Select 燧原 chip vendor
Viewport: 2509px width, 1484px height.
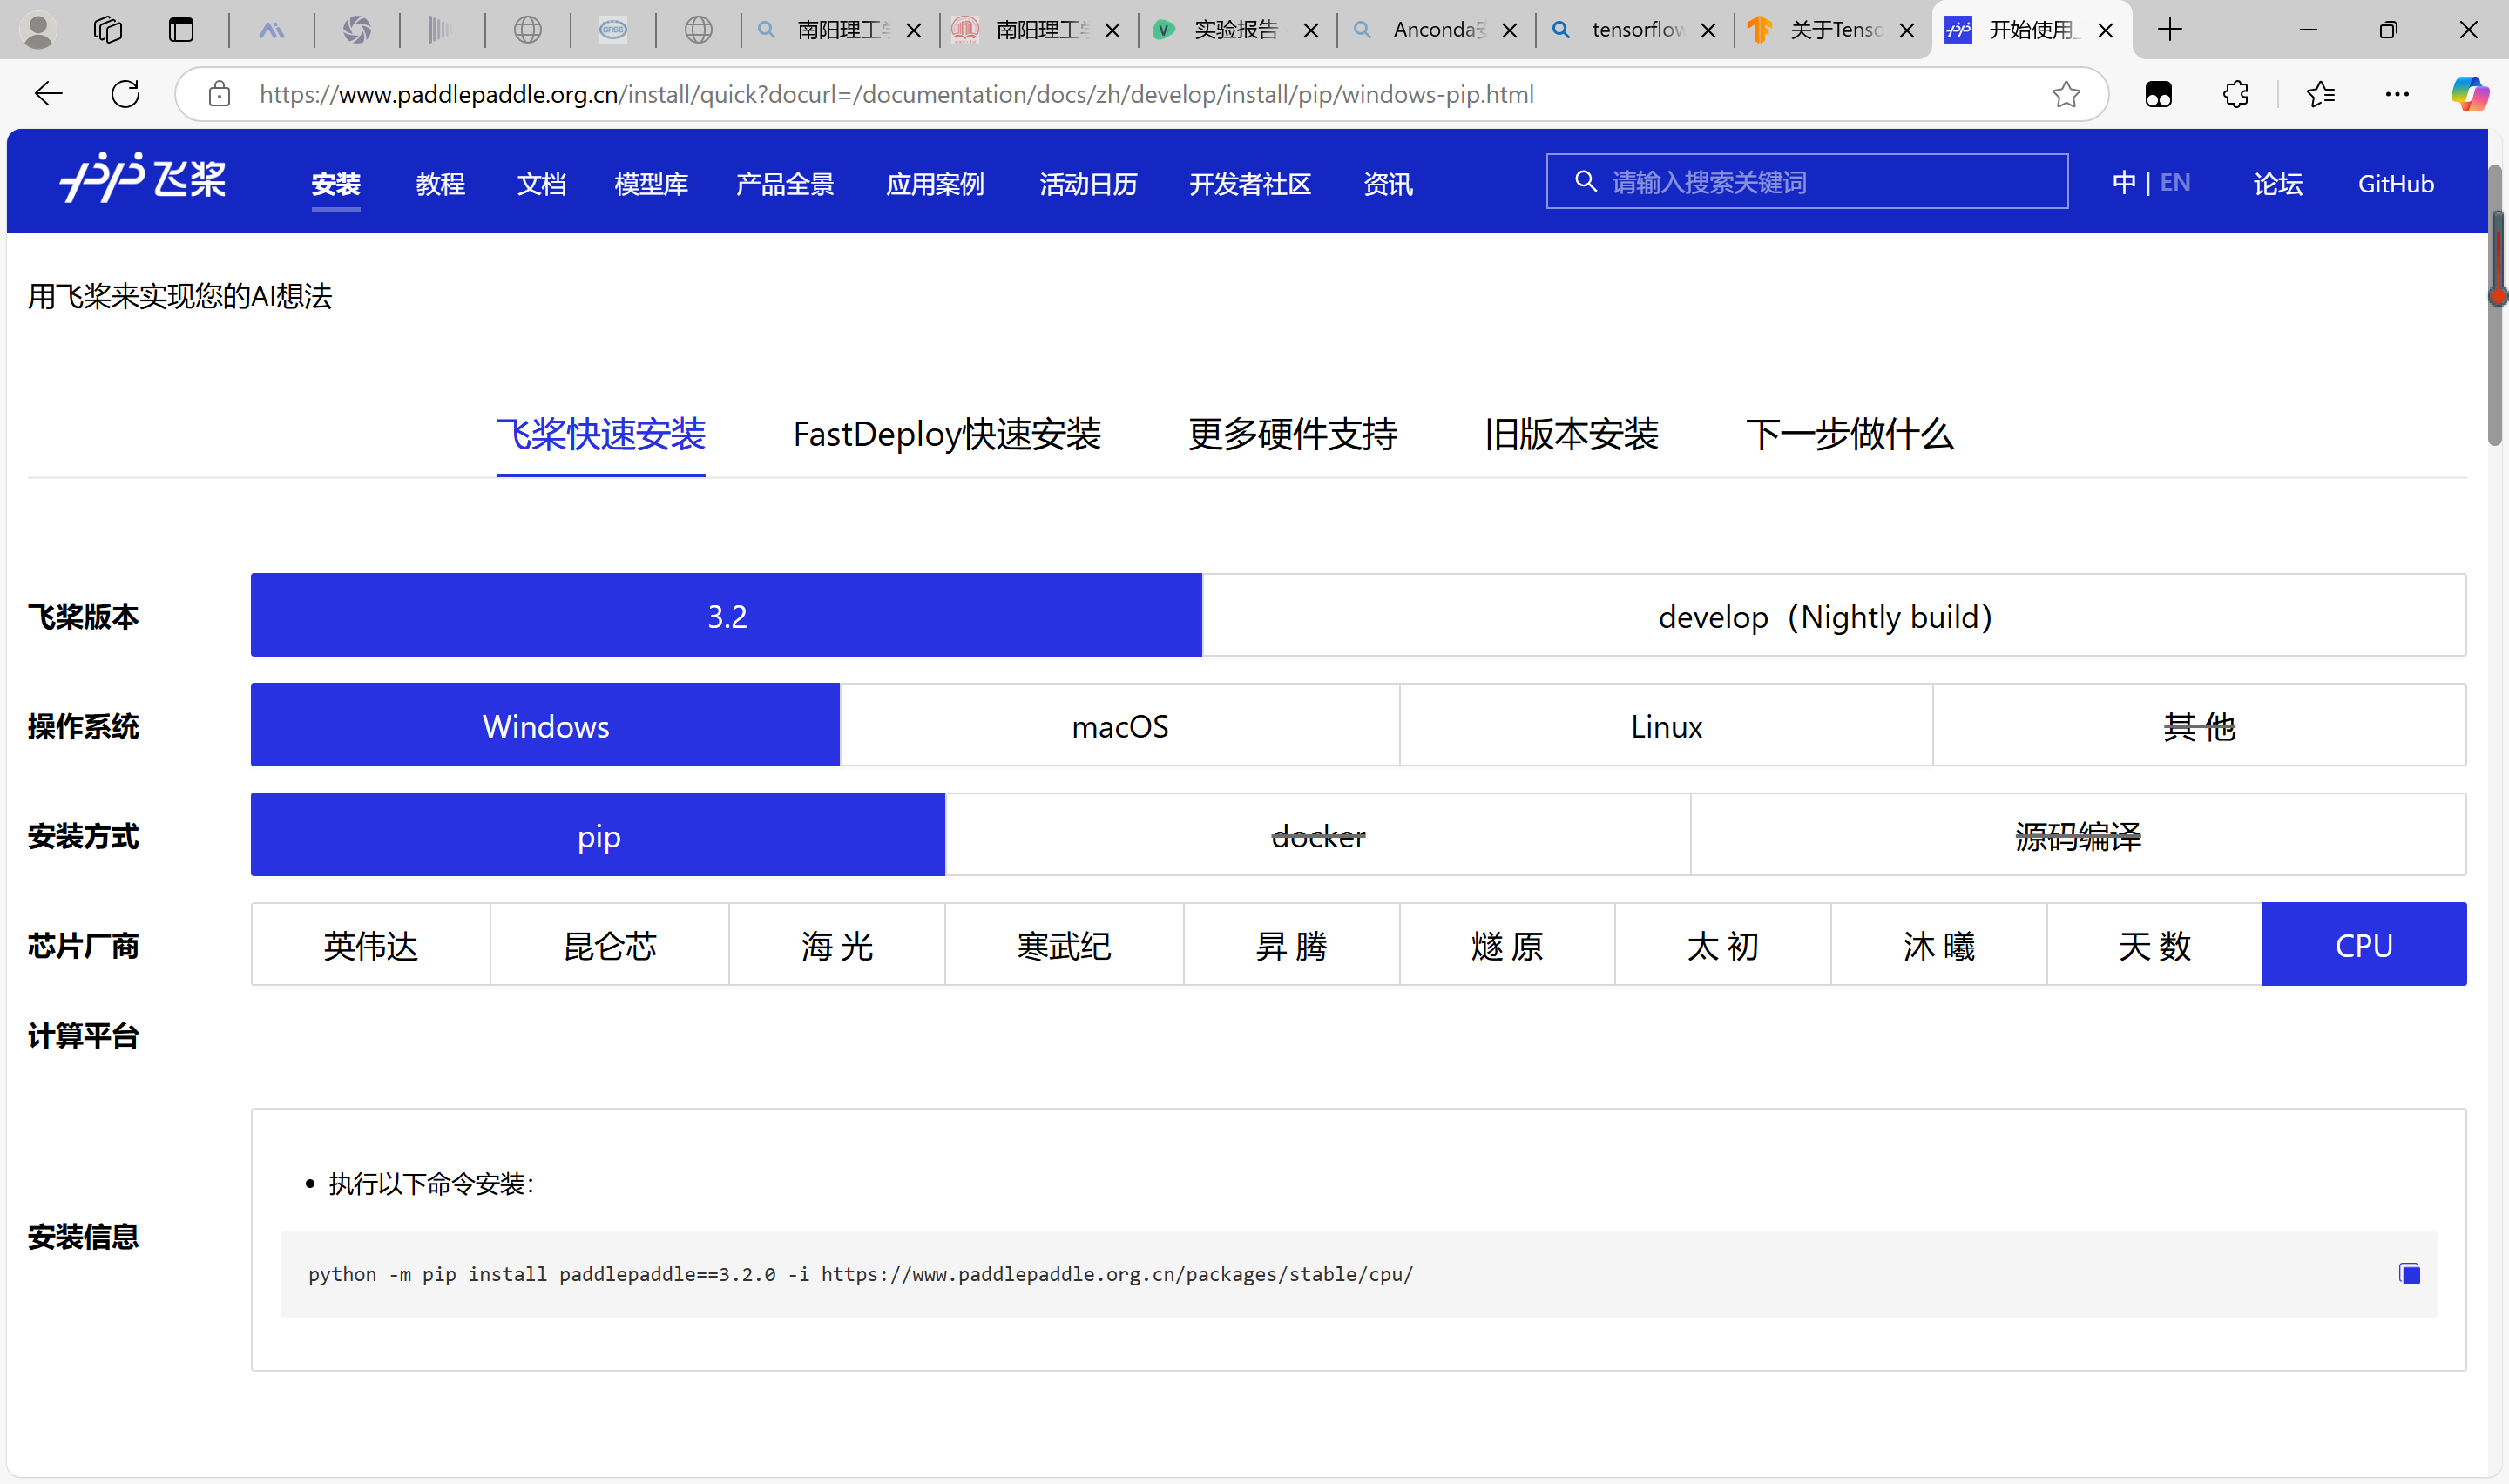(x=1507, y=945)
